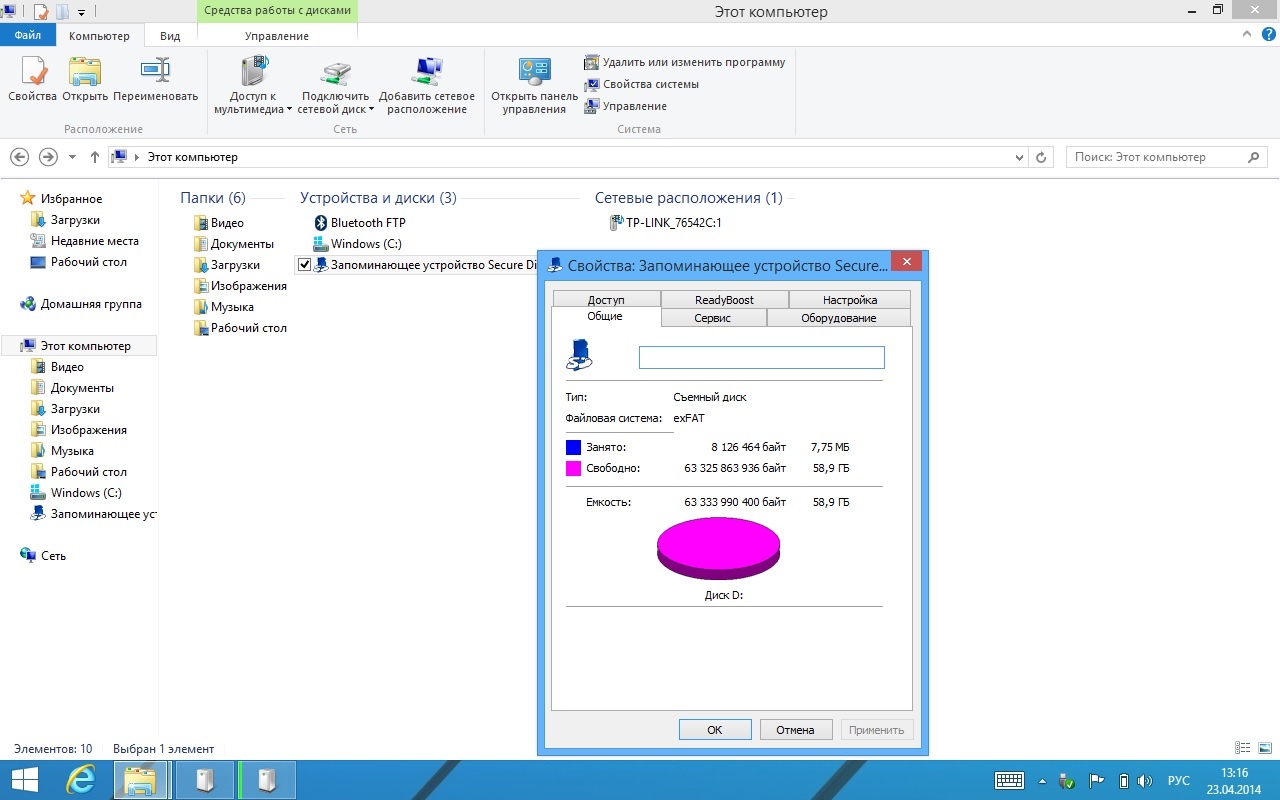1280x800 pixels.
Task: Open the Оборудование (Hardware) tab
Action: pyautogui.click(x=838, y=318)
